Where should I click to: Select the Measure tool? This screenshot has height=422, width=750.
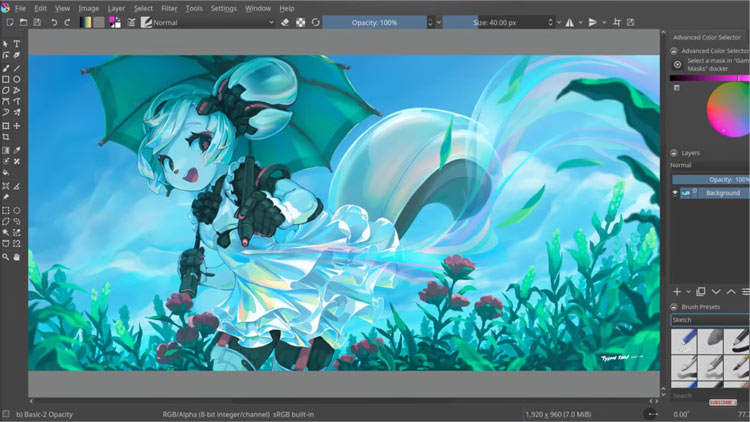[17, 186]
